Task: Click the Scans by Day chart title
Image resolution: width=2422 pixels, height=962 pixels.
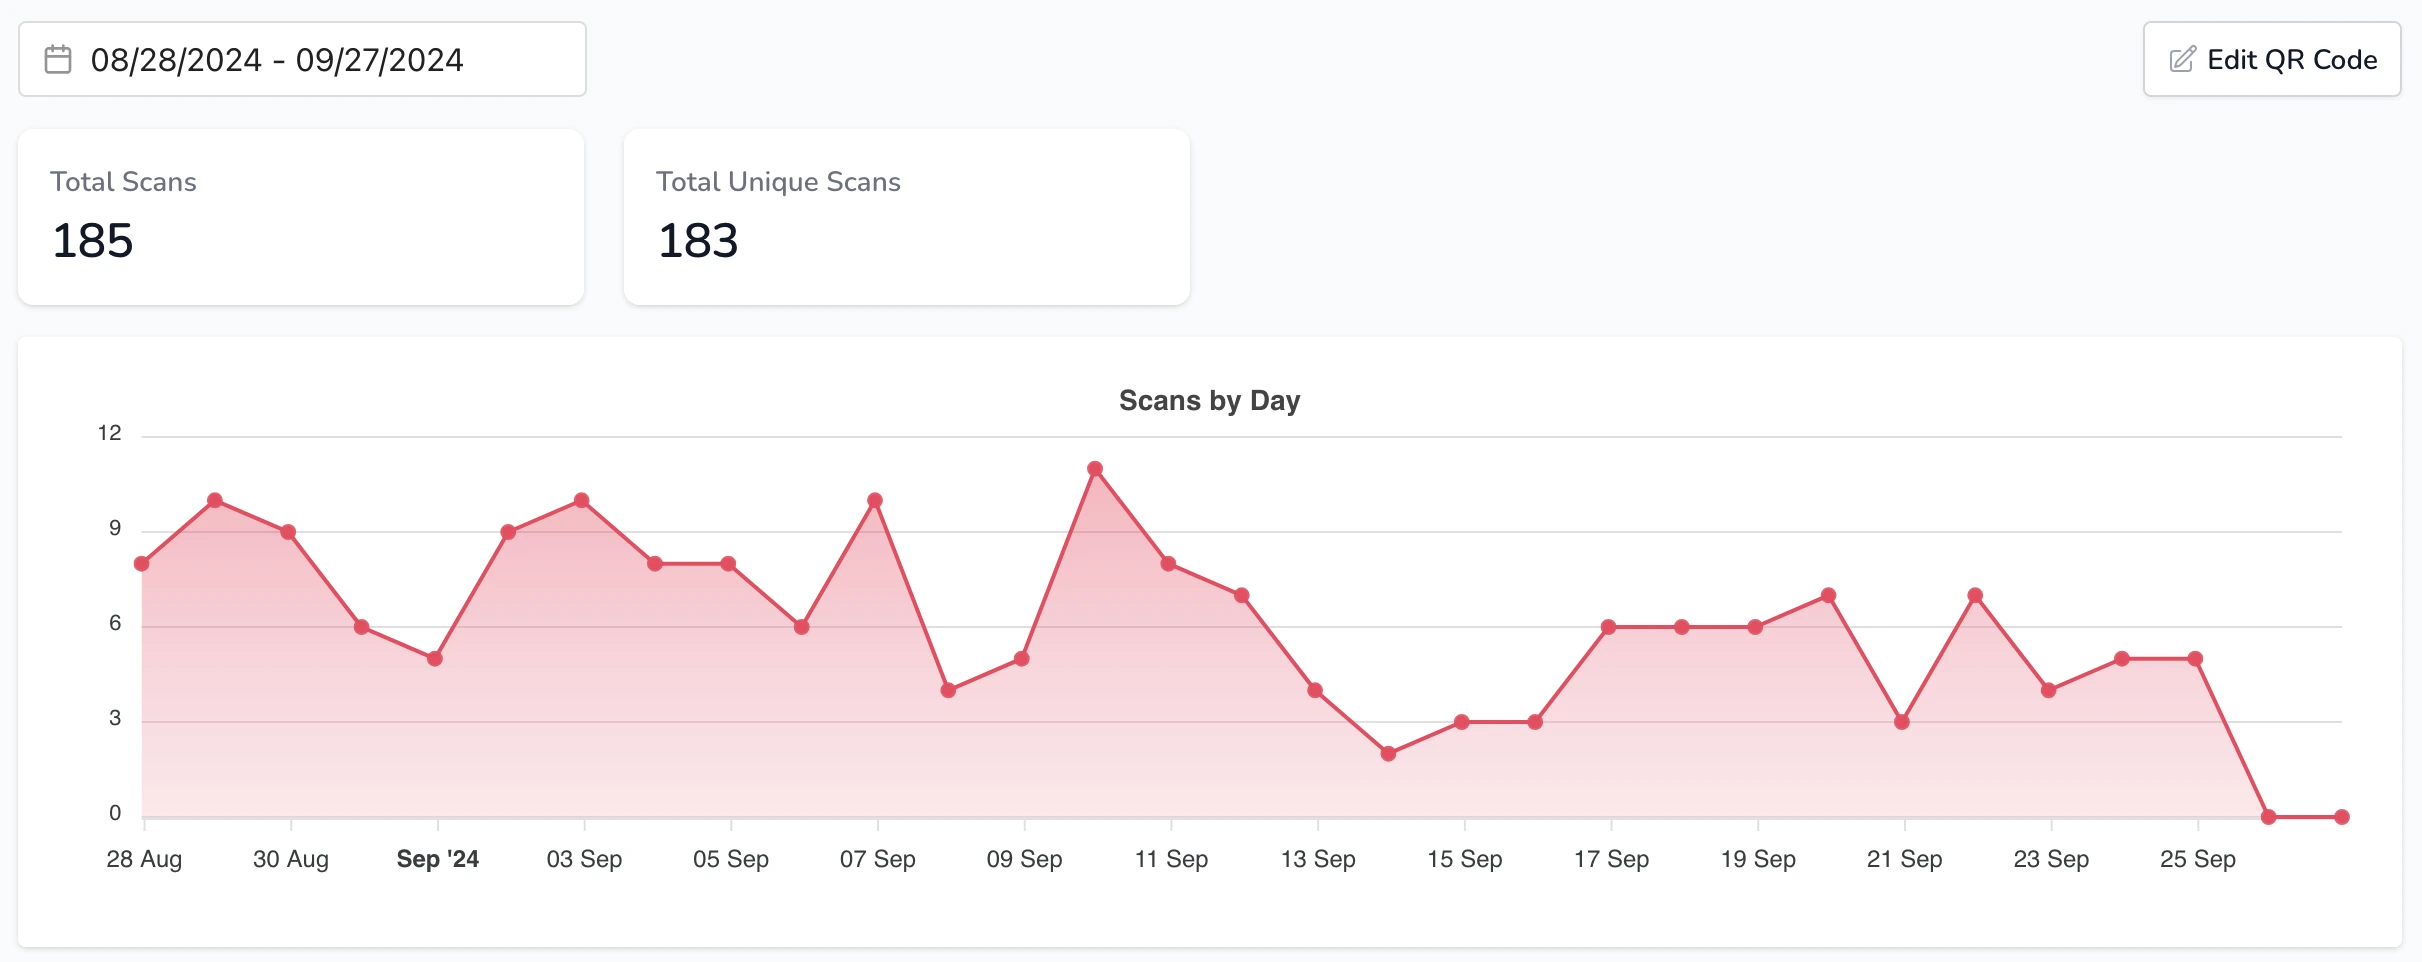Action: [1209, 399]
